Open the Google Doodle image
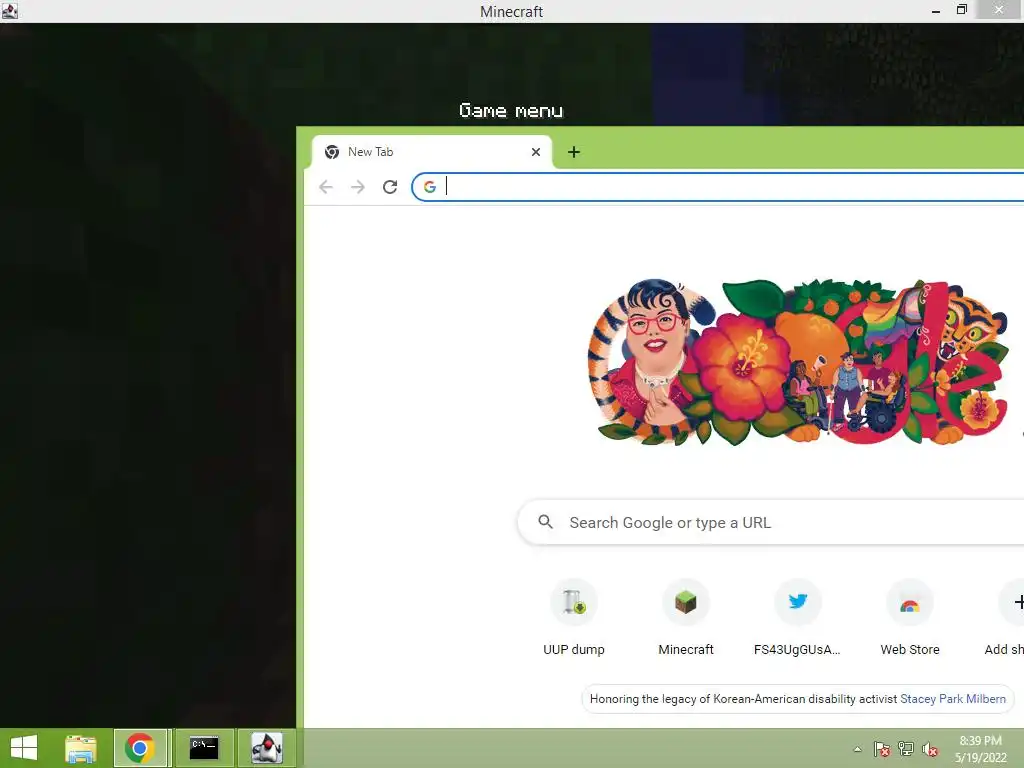Image resolution: width=1024 pixels, height=768 pixels. click(x=800, y=362)
